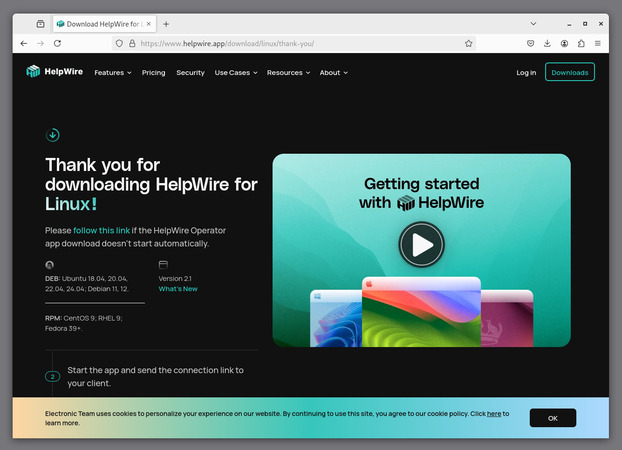Open the Security page
This screenshot has width=622, height=450.
pos(190,73)
